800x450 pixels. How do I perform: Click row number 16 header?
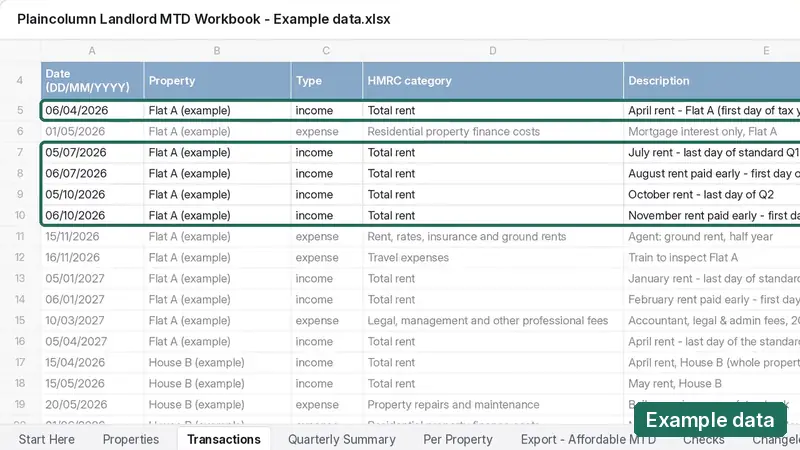pos(20,341)
